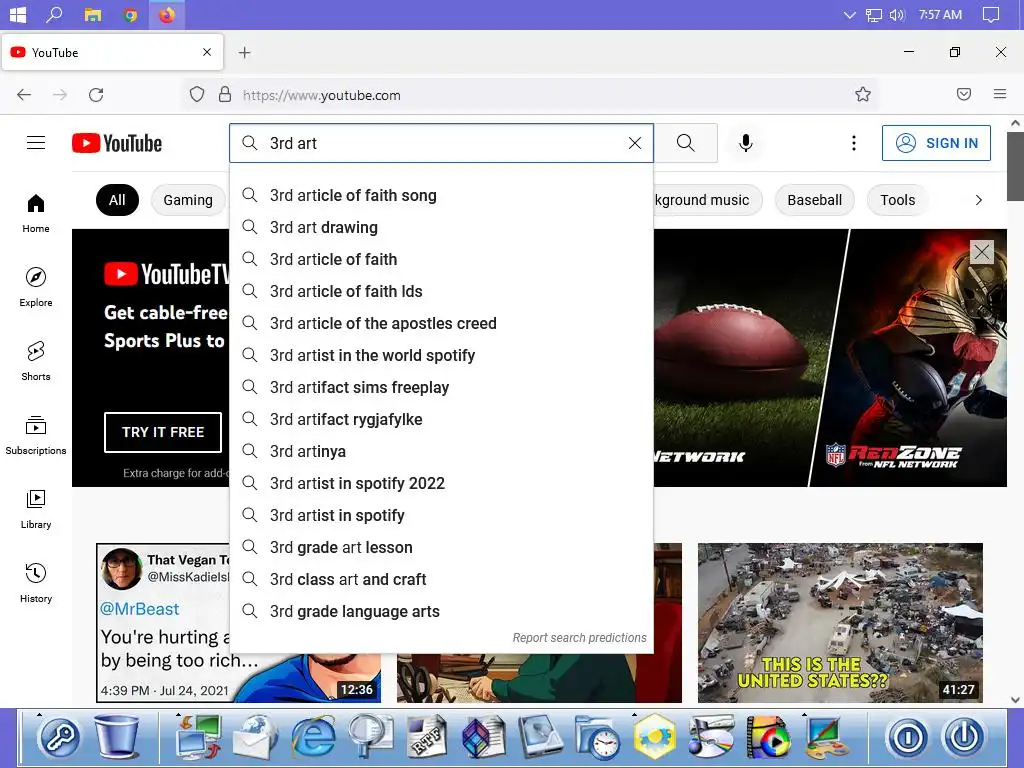The height and width of the screenshot is (768, 1024).
Task: Open File Explorer from taskbar
Action: coord(93,14)
